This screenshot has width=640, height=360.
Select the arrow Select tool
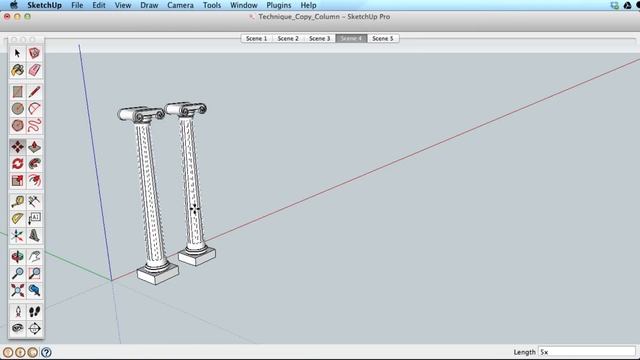click(x=17, y=53)
